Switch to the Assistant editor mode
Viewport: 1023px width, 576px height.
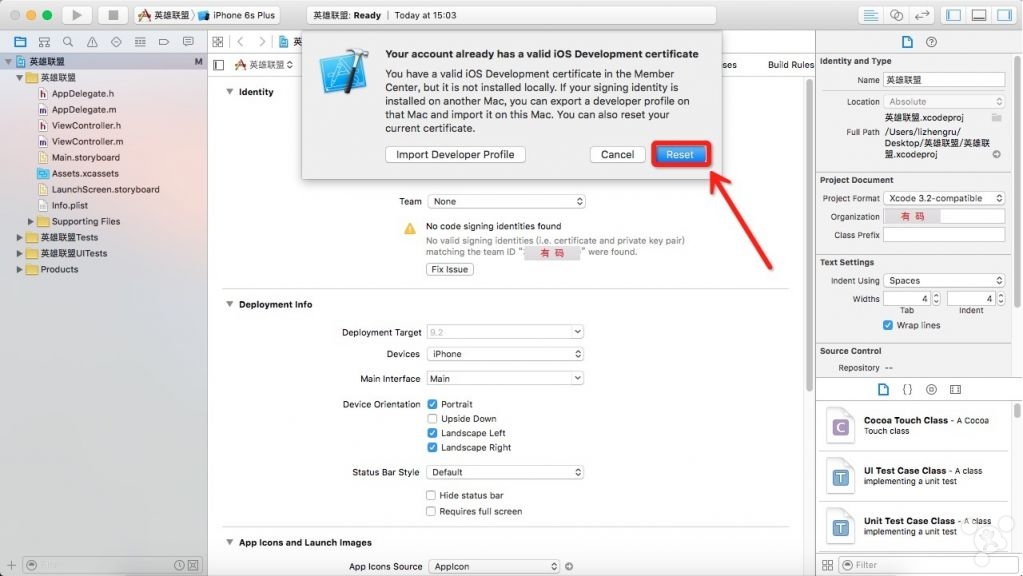[x=896, y=15]
